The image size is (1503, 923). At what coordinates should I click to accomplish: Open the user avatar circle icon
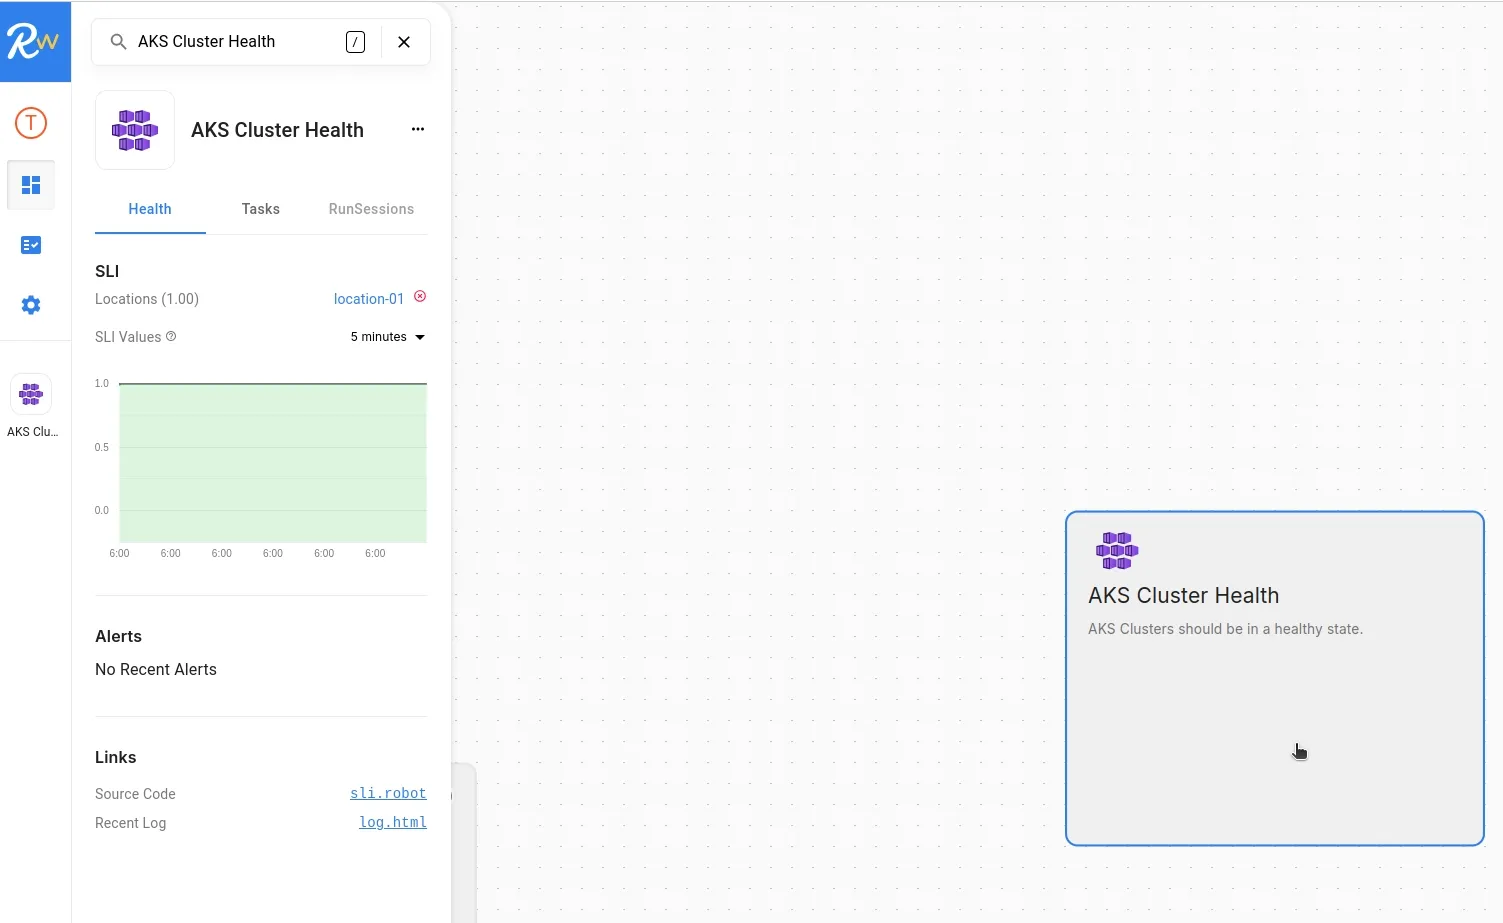[30, 123]
